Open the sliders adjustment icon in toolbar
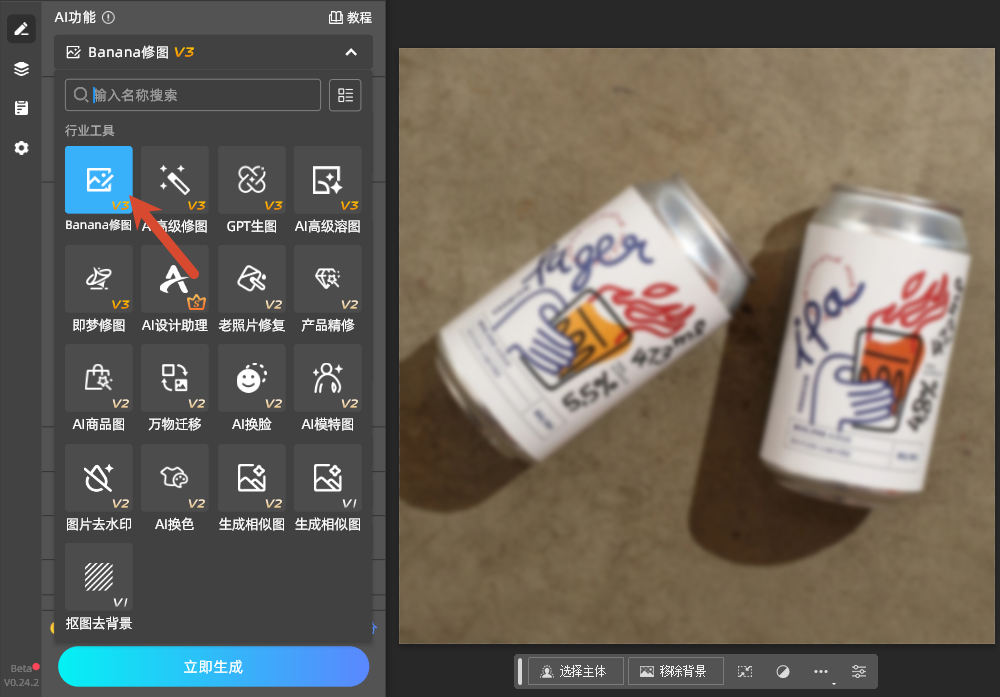1000x697 pixels. point(859,671)
